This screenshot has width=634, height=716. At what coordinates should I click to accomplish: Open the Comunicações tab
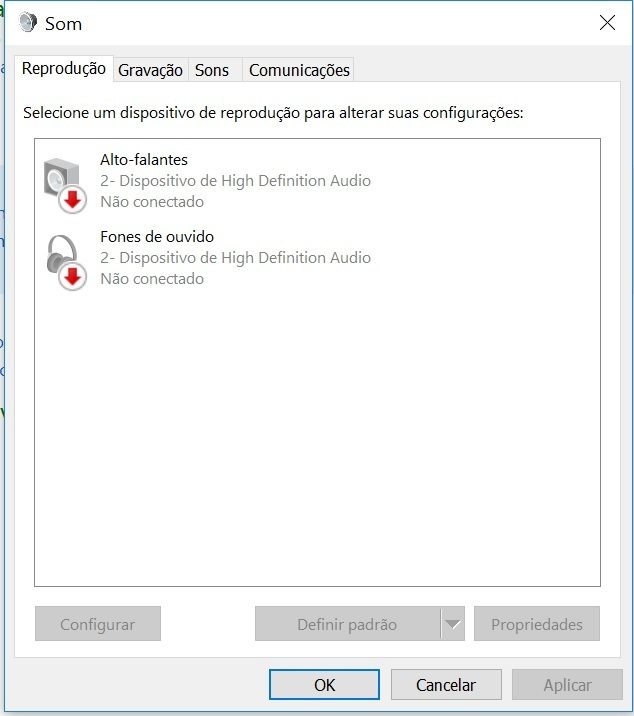(299, 70)
